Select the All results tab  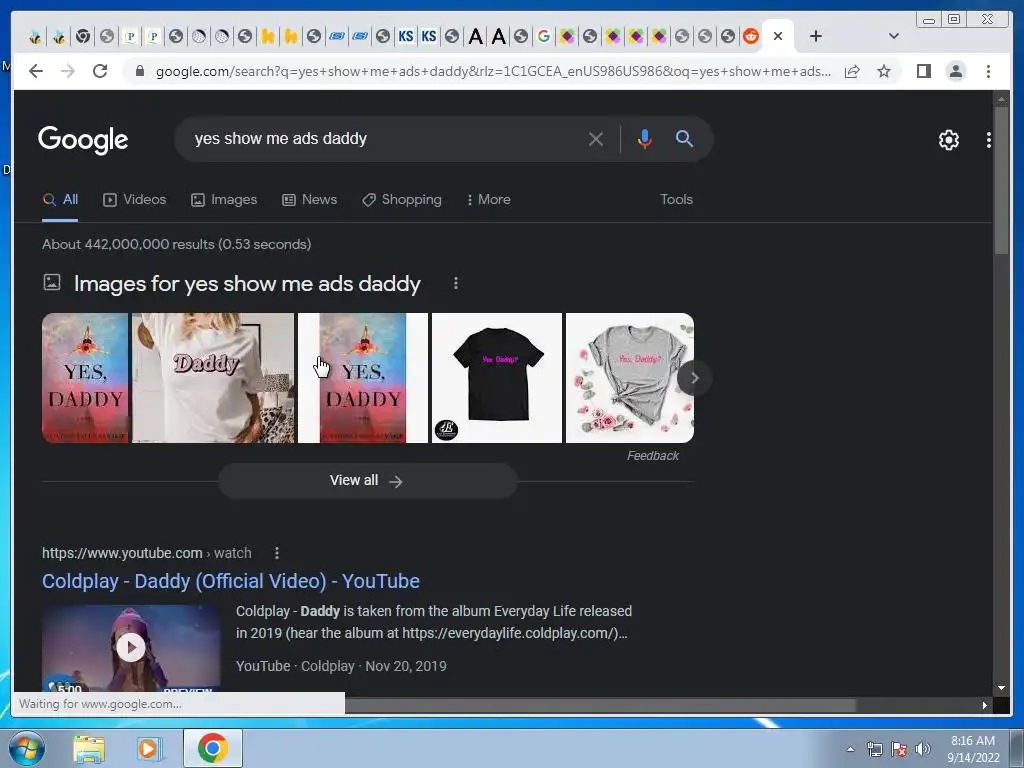60,199
